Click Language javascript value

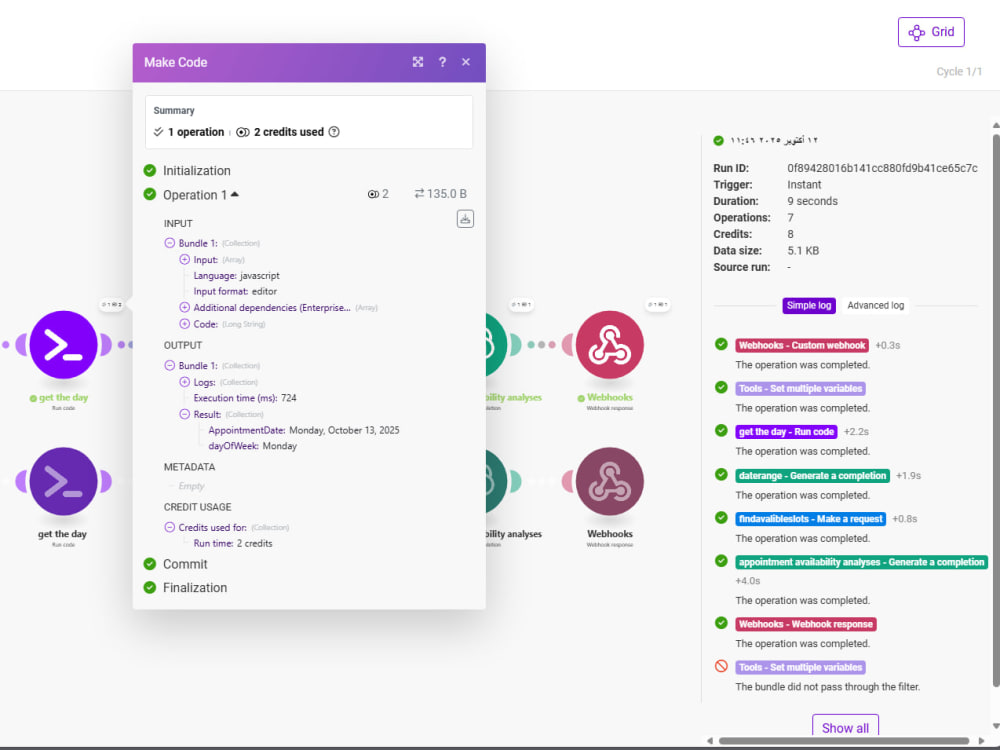point(260,276)
